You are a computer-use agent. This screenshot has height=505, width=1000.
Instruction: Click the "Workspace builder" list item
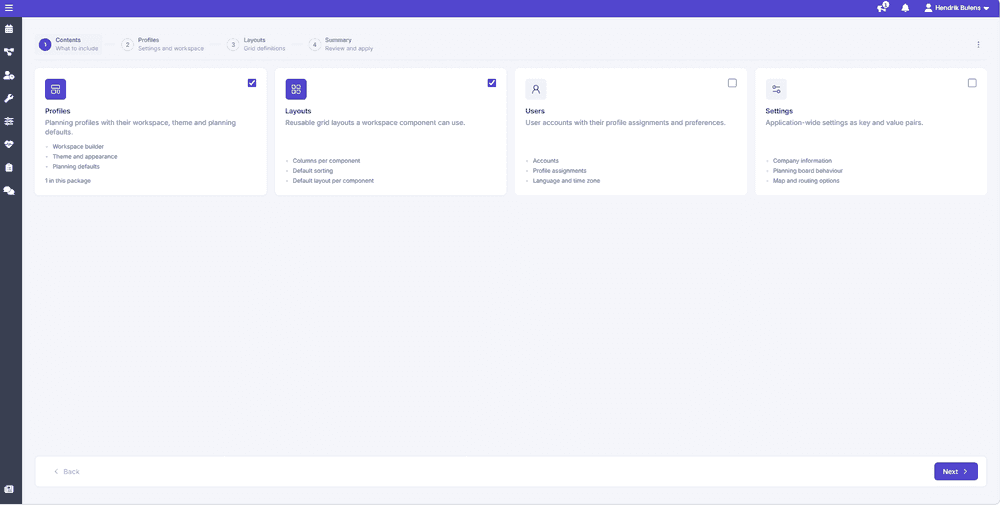78,147
